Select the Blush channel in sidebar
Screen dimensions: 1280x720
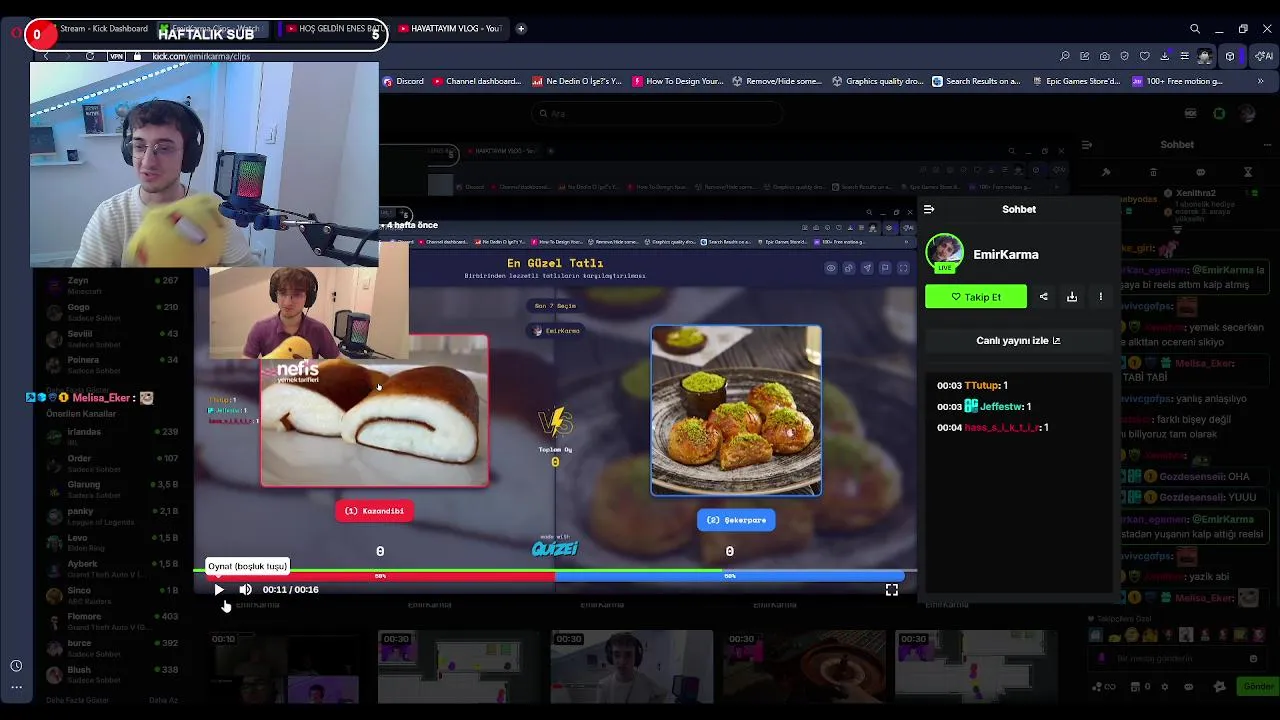coord(112,675)
